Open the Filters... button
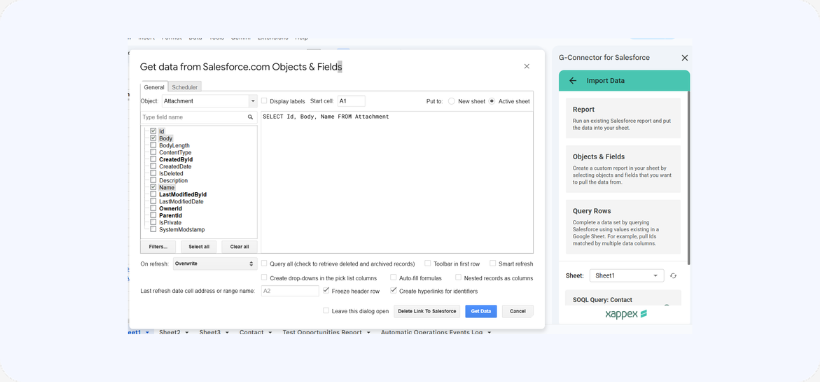Image resolution: width=820 pixels, height=382 pixels. tap(158, 246)
